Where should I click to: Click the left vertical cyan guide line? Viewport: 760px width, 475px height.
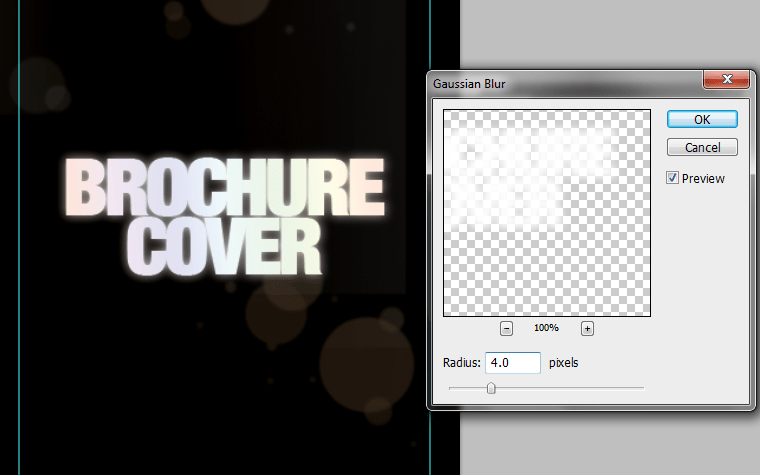pyautogui.click(x=19, y=300)
